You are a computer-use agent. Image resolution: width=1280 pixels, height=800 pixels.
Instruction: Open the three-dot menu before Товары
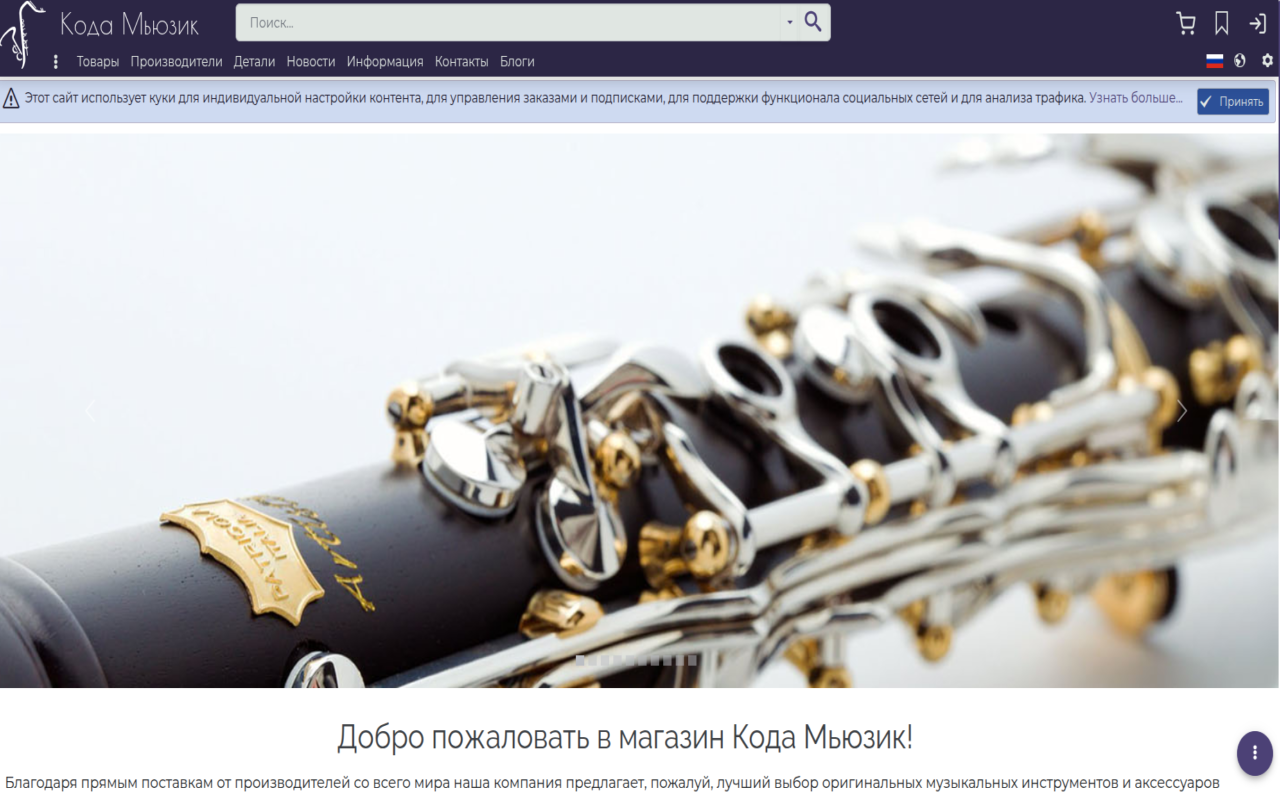click(56, 61)
